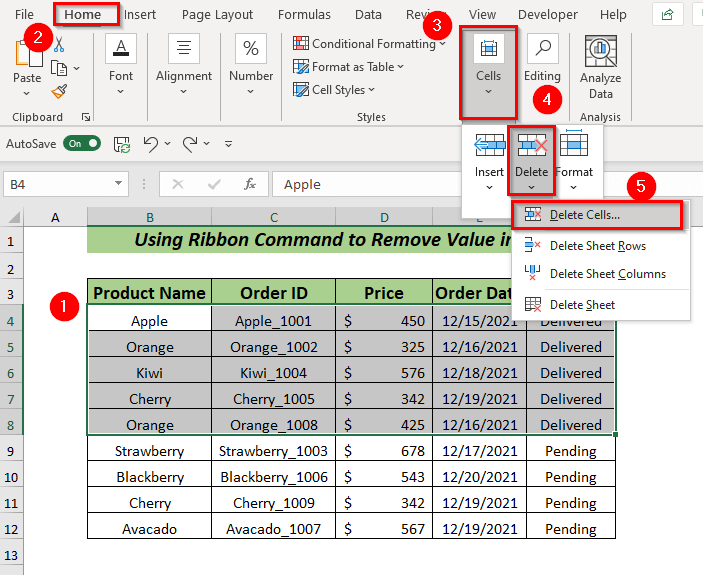Switch to the Data tab

[x=368, y=15]
